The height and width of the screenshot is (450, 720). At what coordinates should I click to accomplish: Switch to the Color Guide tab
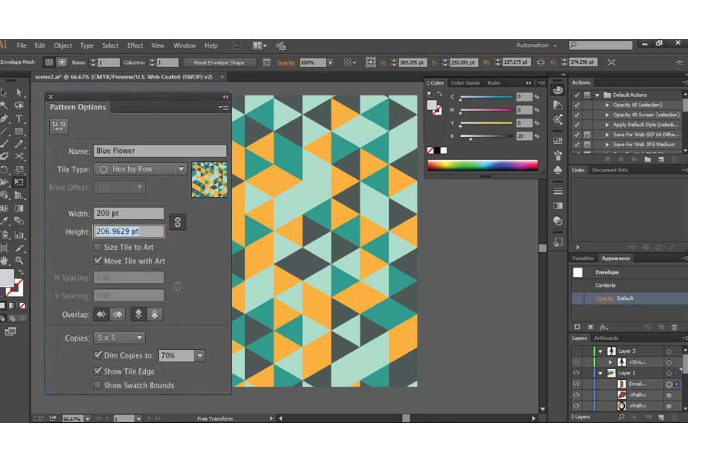click(465, 83)
